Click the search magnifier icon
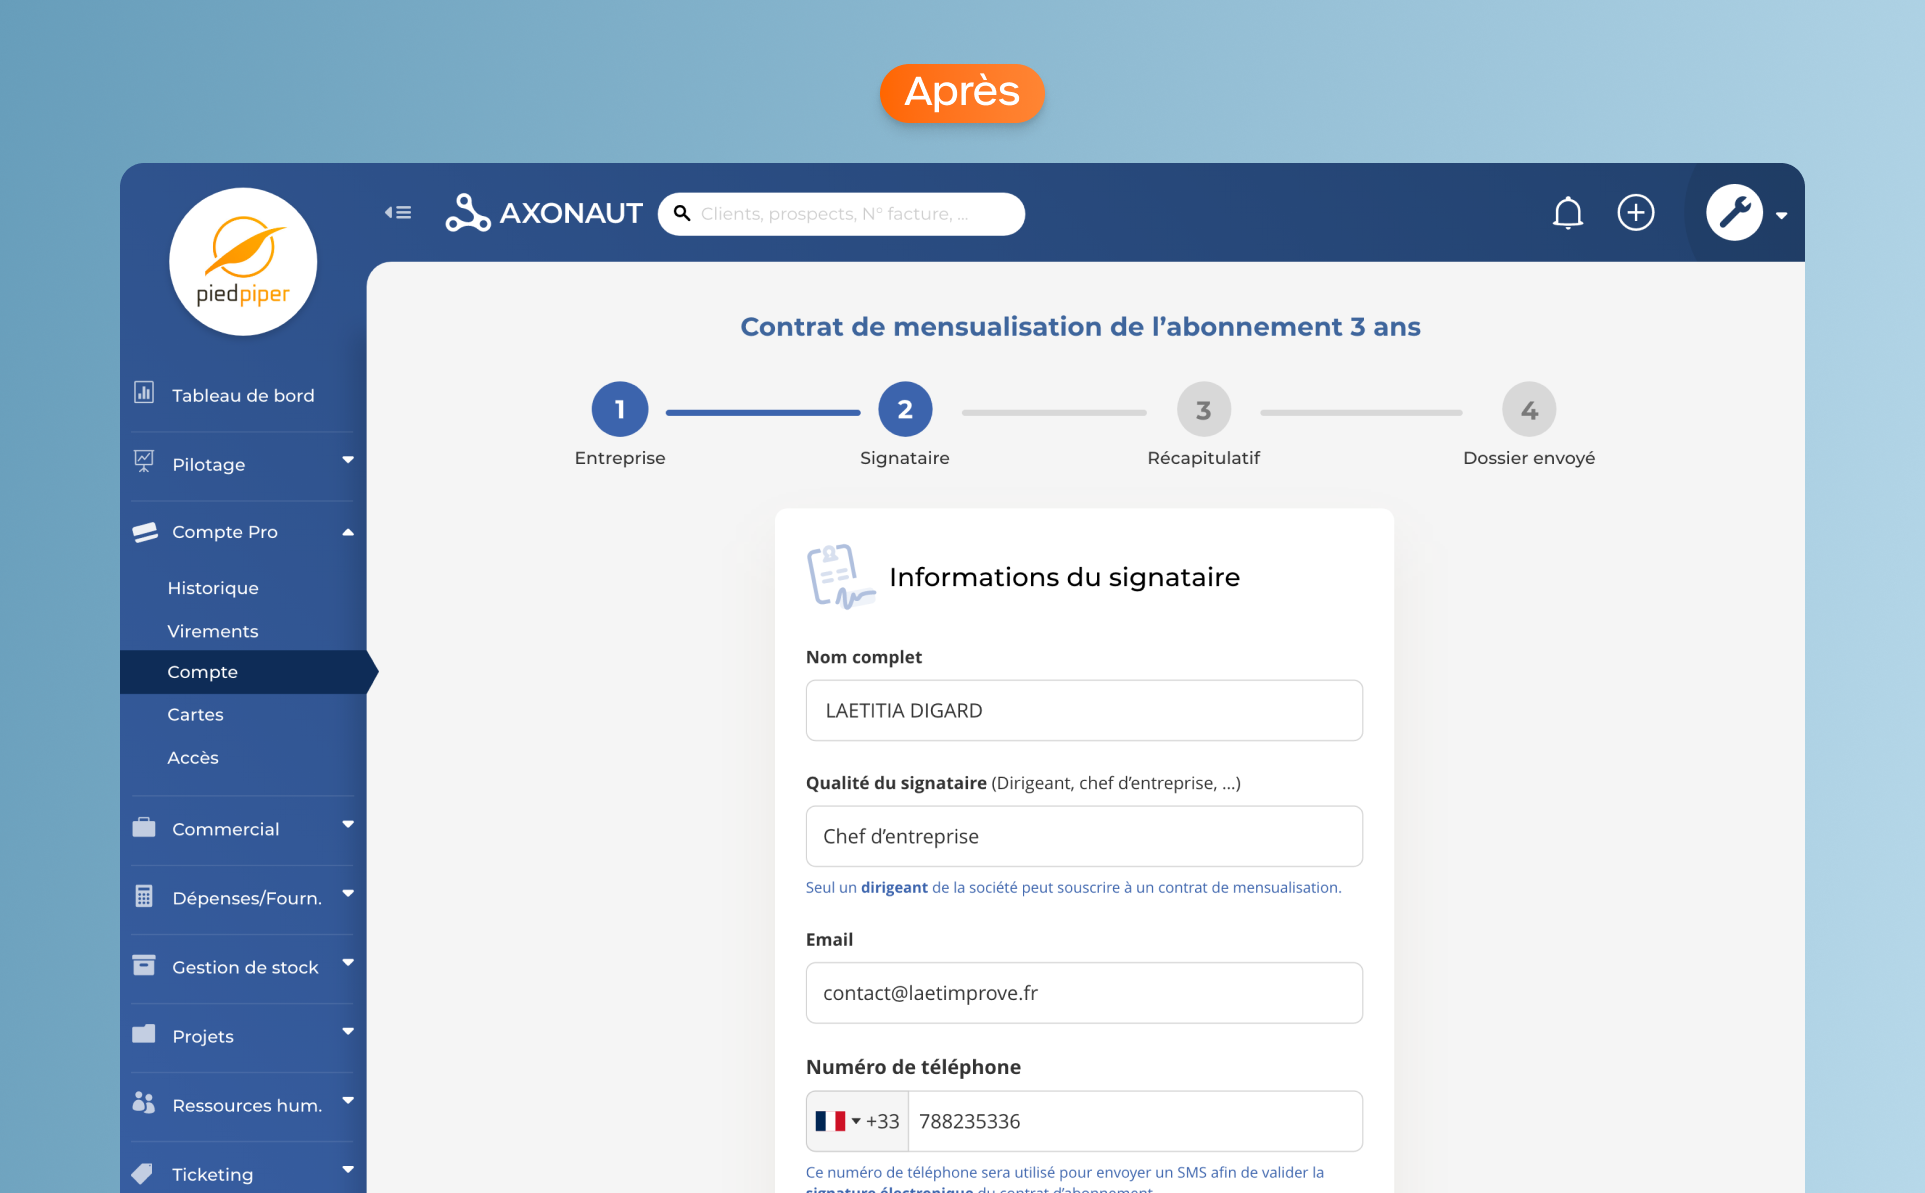 pyautogui.click(x=682, y=213)
